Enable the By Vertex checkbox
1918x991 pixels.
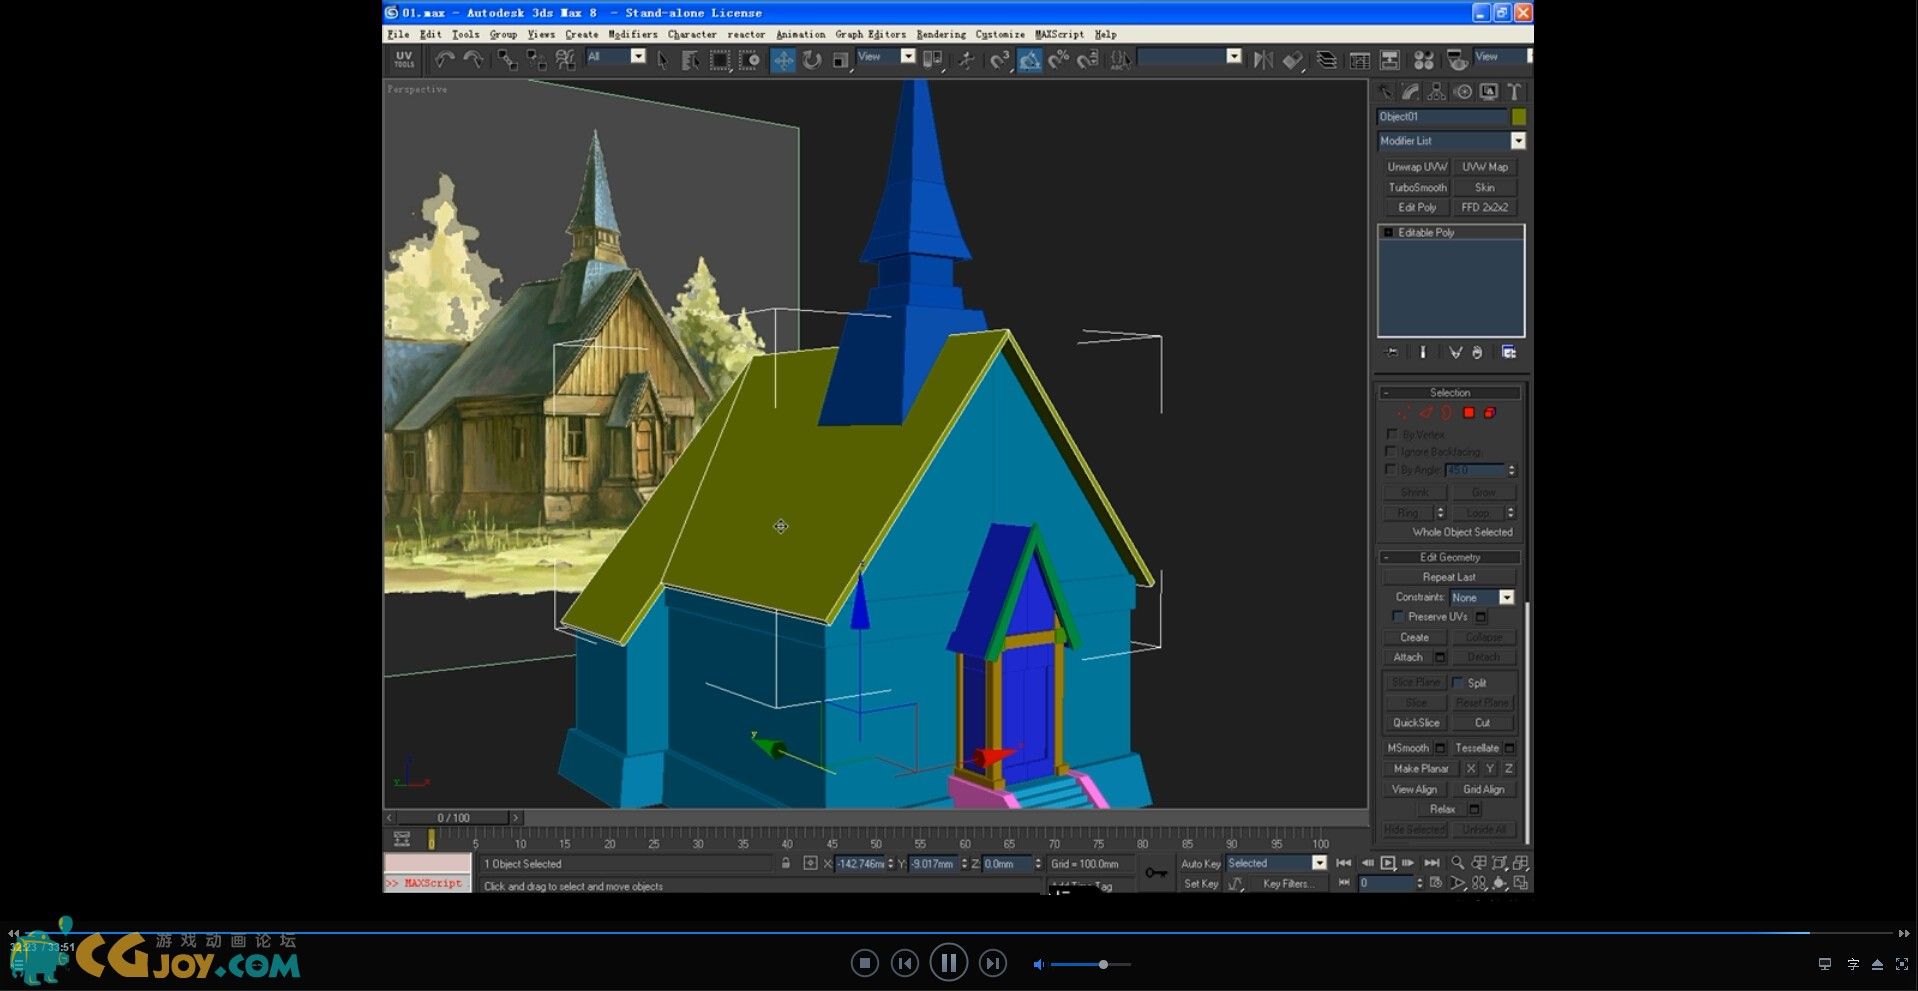(1392, 434)
